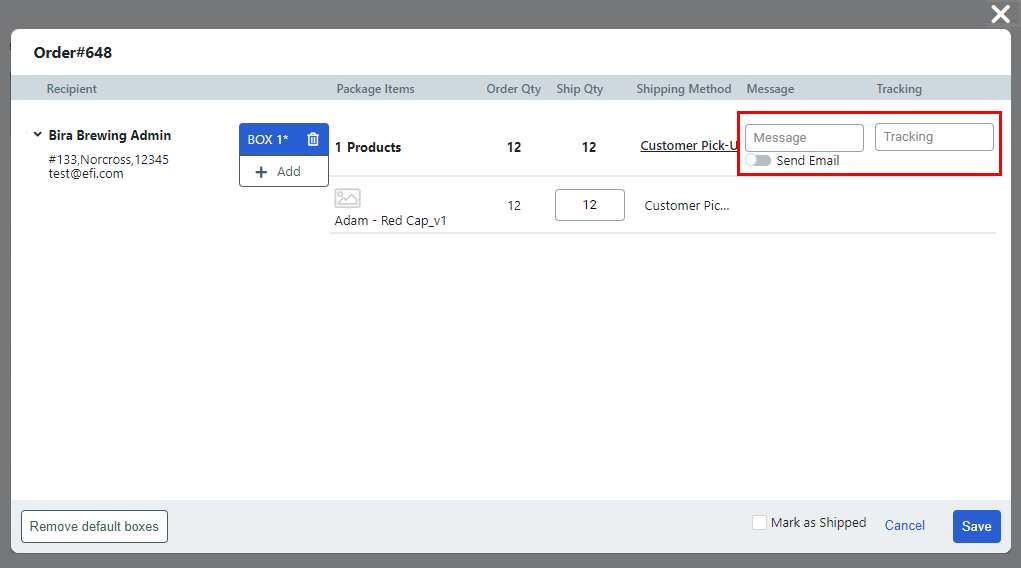Cancel the order shipment changes

coord(904,526)
